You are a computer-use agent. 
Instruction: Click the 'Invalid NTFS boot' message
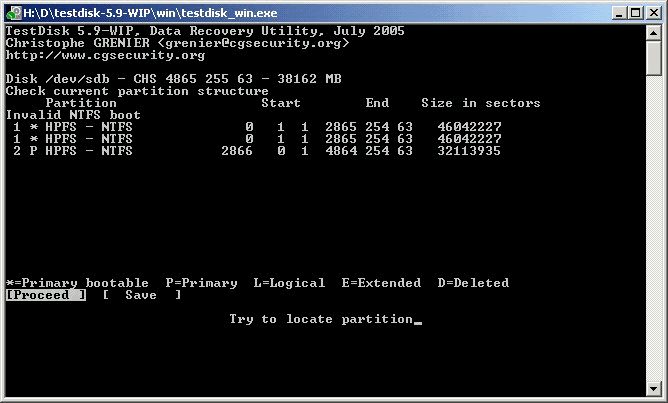point(73,115)
